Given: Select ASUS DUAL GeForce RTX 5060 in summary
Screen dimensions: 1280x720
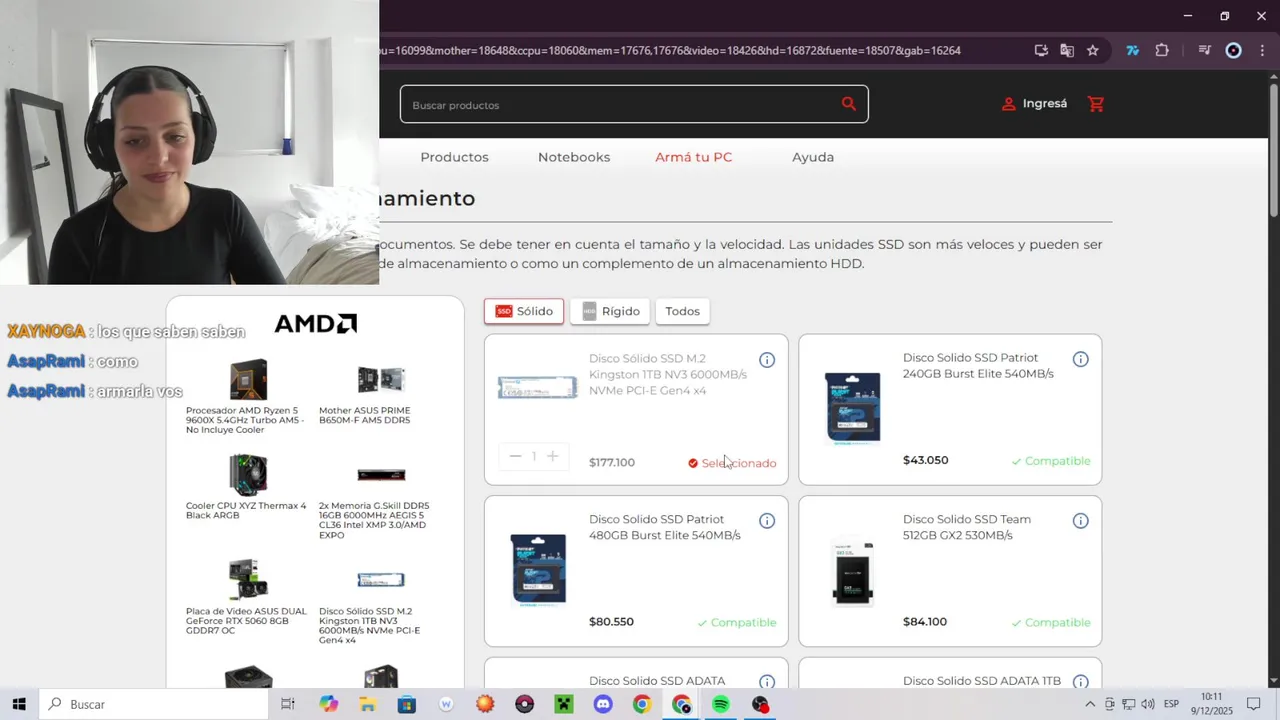Looking at the screenshot, I should point(246,597).
